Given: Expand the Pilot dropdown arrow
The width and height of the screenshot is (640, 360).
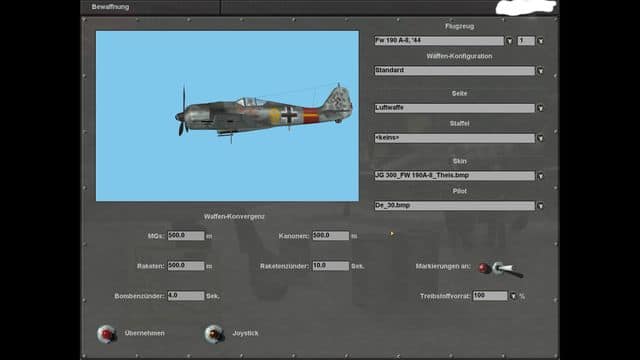Looking at the screenshot, I should (x=540, y=206).
